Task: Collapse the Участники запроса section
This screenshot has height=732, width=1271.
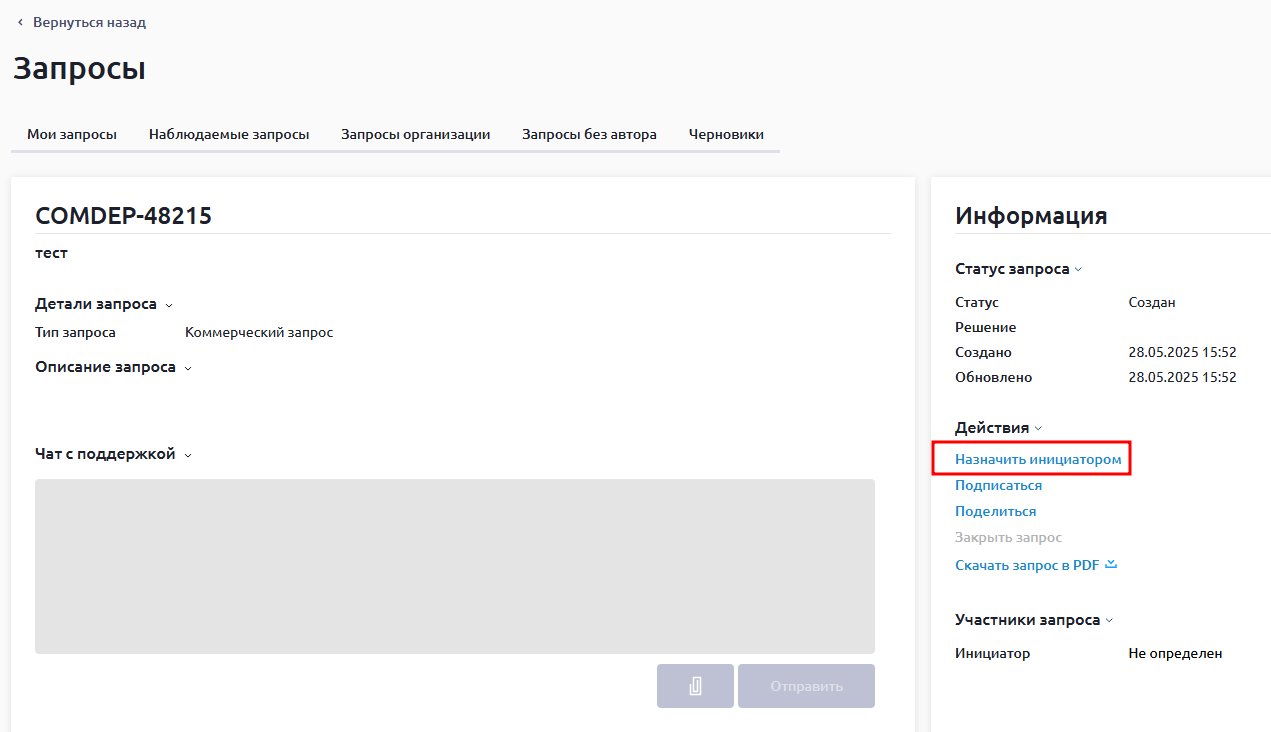Action: [x=1109, y=621]
